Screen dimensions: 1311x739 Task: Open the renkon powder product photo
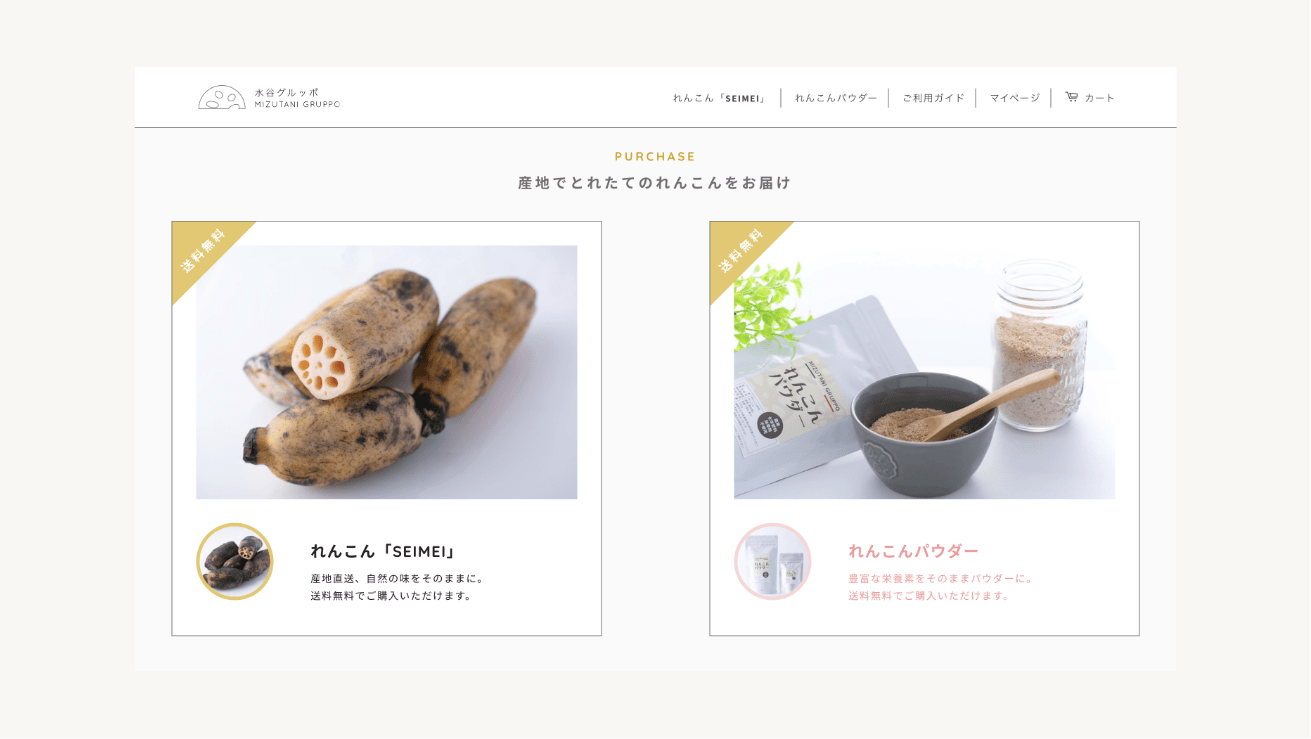925,372
